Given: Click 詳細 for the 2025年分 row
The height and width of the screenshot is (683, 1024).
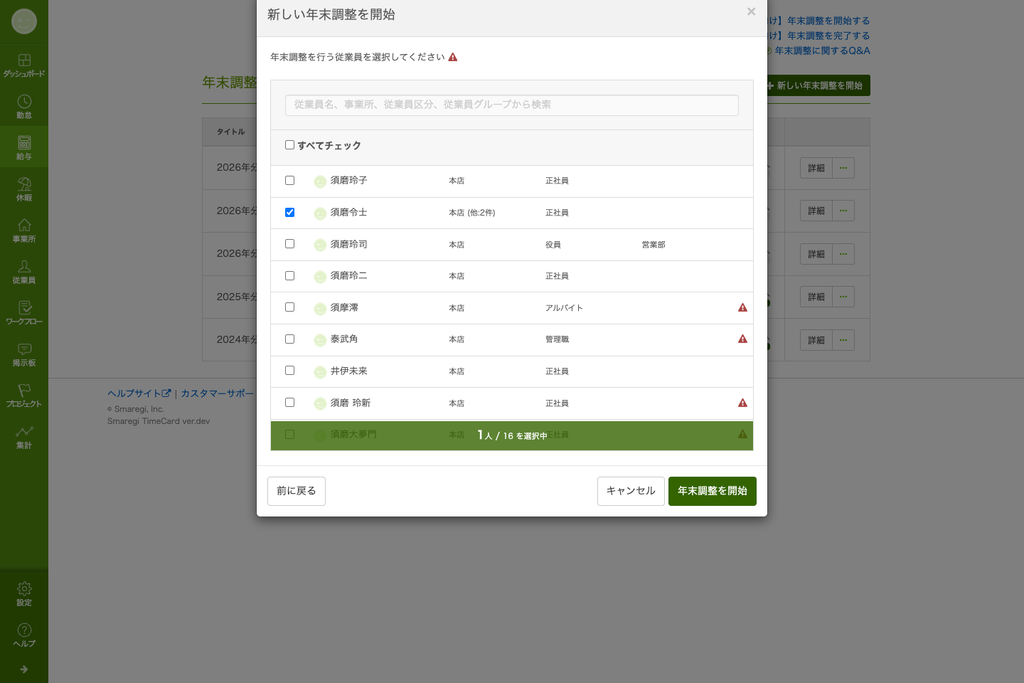Looking at the screenshot, I should click(816, 297).
